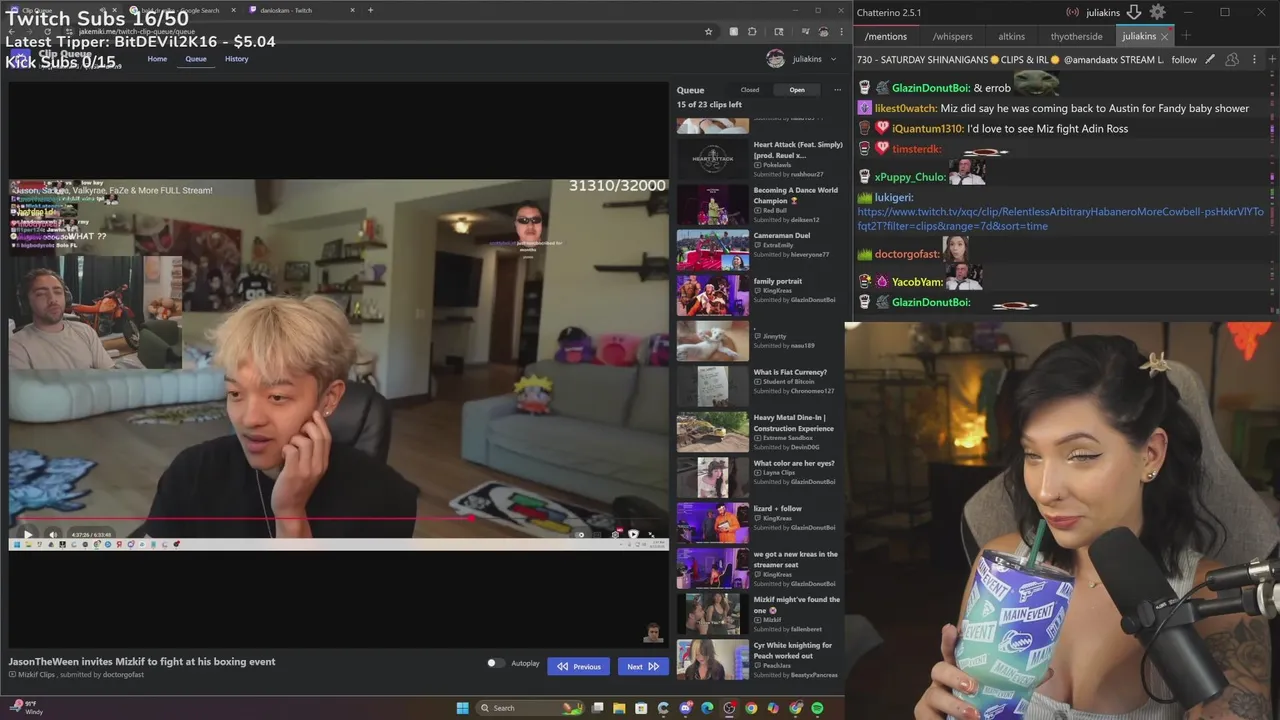
Task: Mute the clip video volume
Action: 52,534
